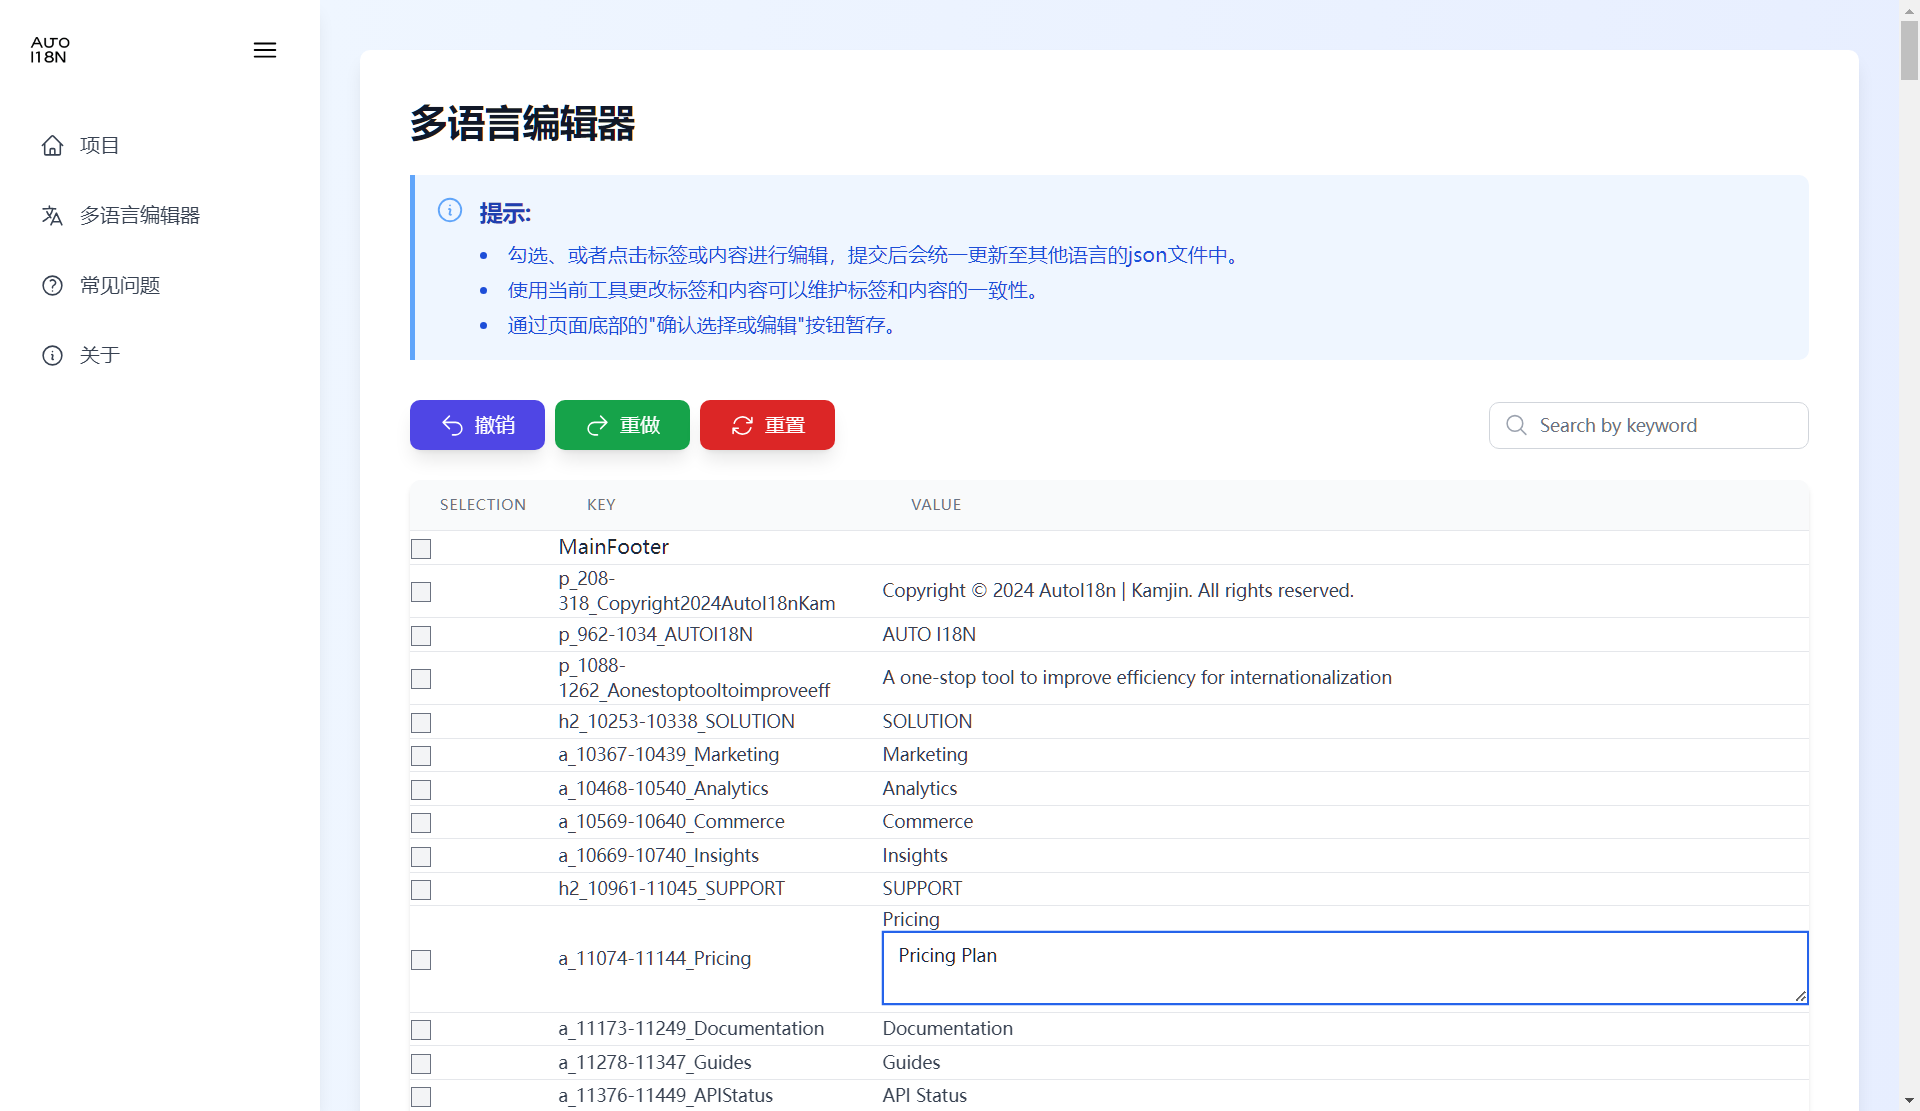Check the h2_10961-11045_SUPPORT checkbox
The width and height of the screenshot is (1920, 1111).
pyautogui.click(x=421, y=890)
